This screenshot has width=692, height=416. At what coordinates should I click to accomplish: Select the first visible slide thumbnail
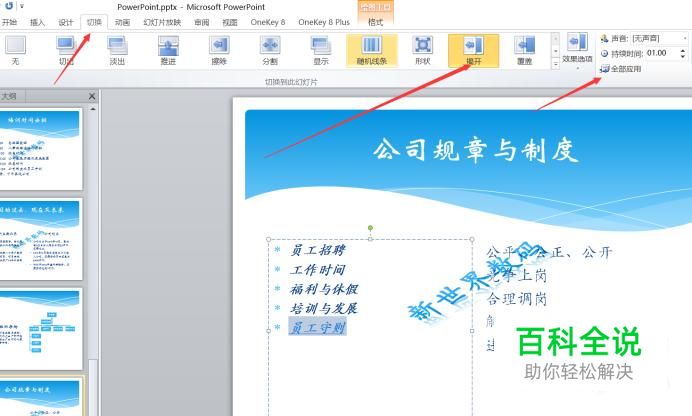(40, 149)
